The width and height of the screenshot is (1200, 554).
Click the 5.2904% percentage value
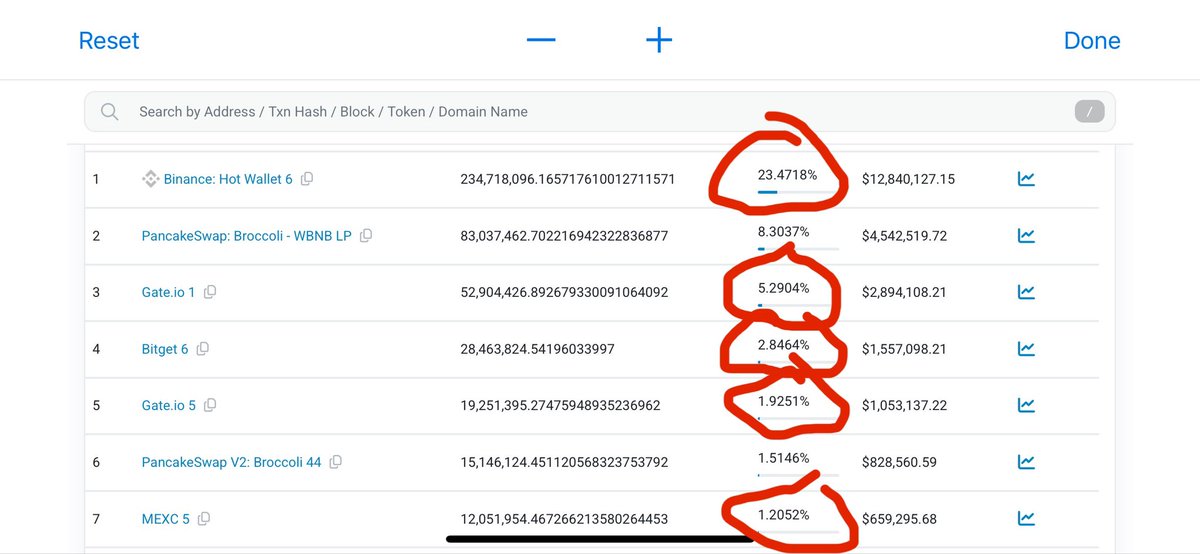click(784, 288)
